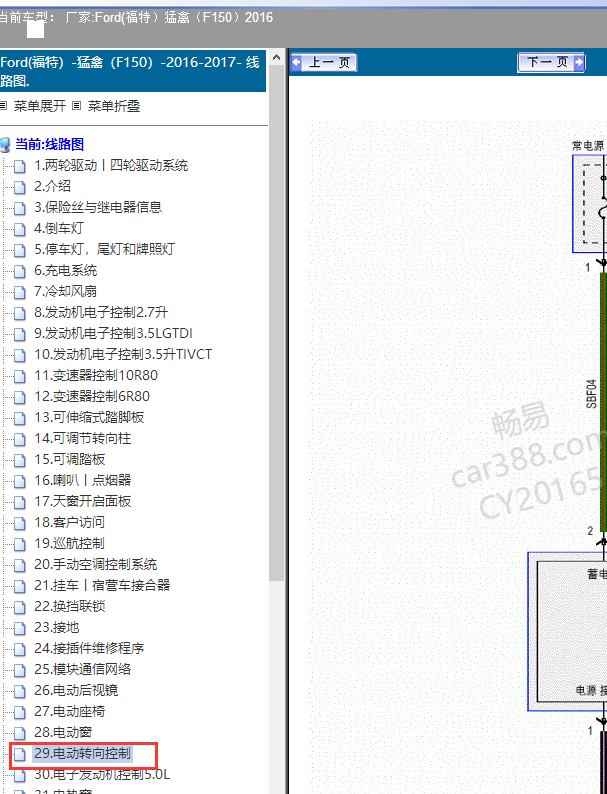
Task: Click page icon beside 23.接地
Action: pos(20,628)
